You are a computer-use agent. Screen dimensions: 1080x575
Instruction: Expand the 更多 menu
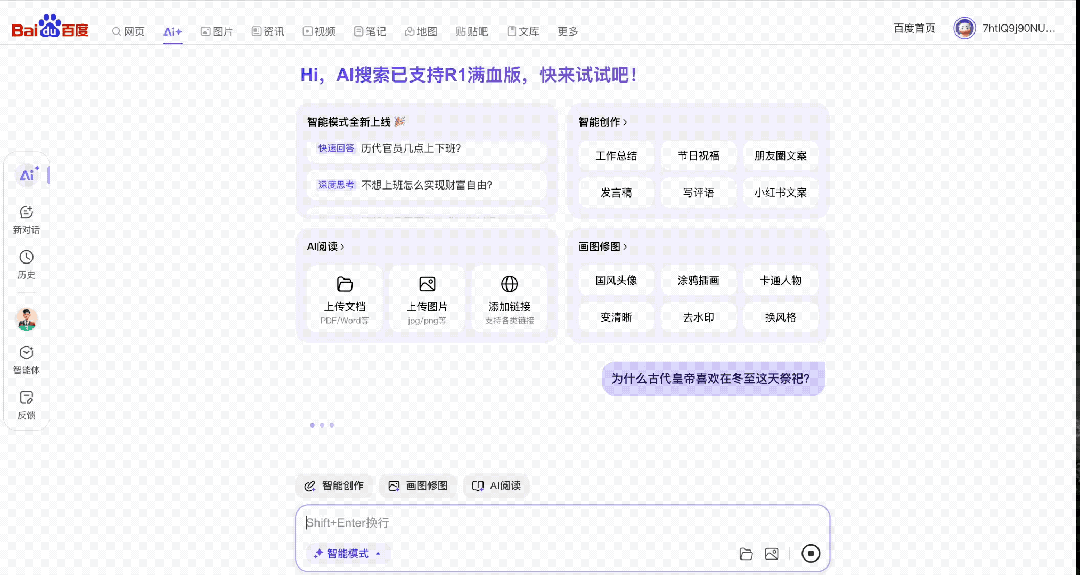[568, 31]
